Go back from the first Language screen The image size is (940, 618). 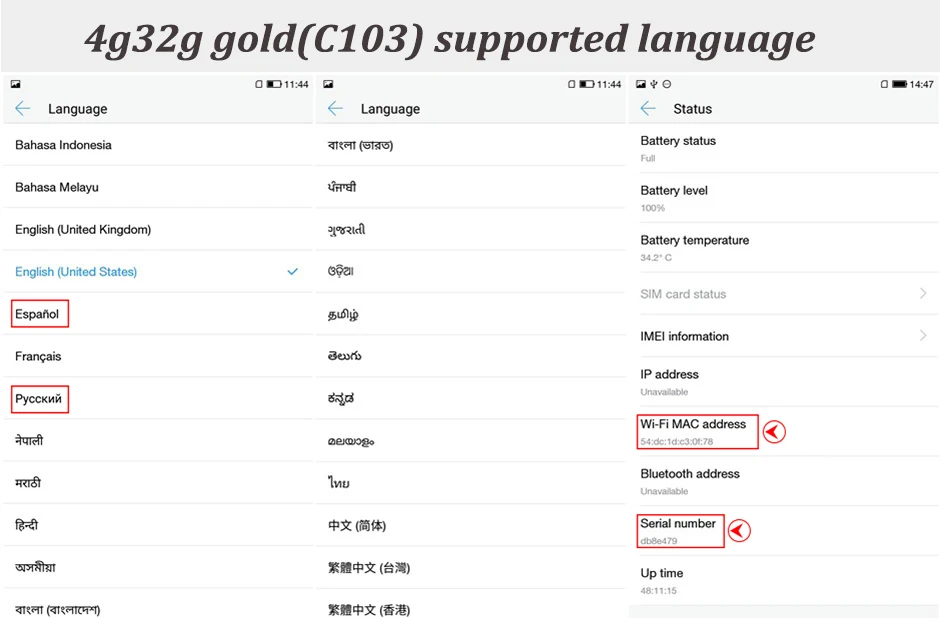(23, 108)
